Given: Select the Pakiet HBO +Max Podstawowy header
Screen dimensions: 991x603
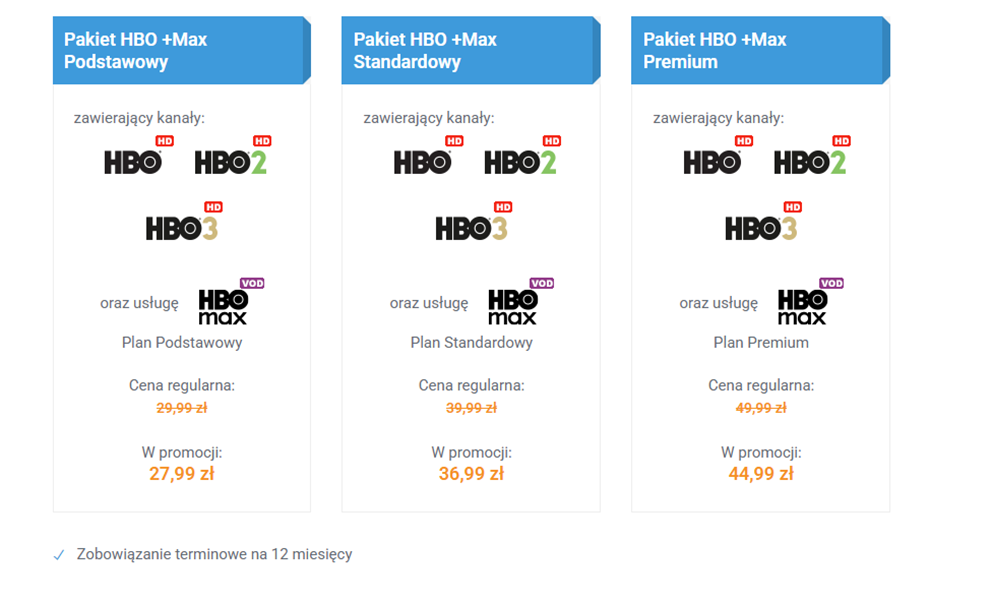Looking at the screenshot, I should pyautogui.click(x=181, y=50).
